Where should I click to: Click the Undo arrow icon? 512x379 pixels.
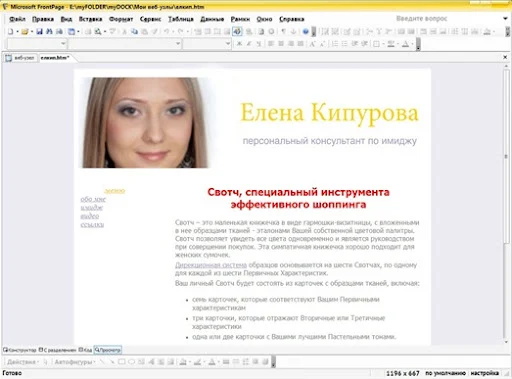click(166, 32)
